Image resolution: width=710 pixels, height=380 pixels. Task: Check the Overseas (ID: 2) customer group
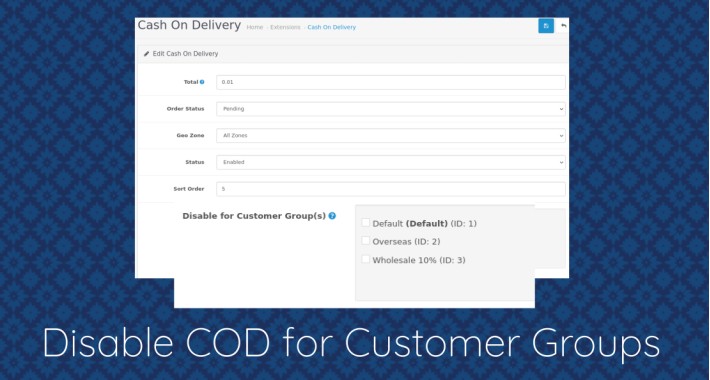[365, 241]
